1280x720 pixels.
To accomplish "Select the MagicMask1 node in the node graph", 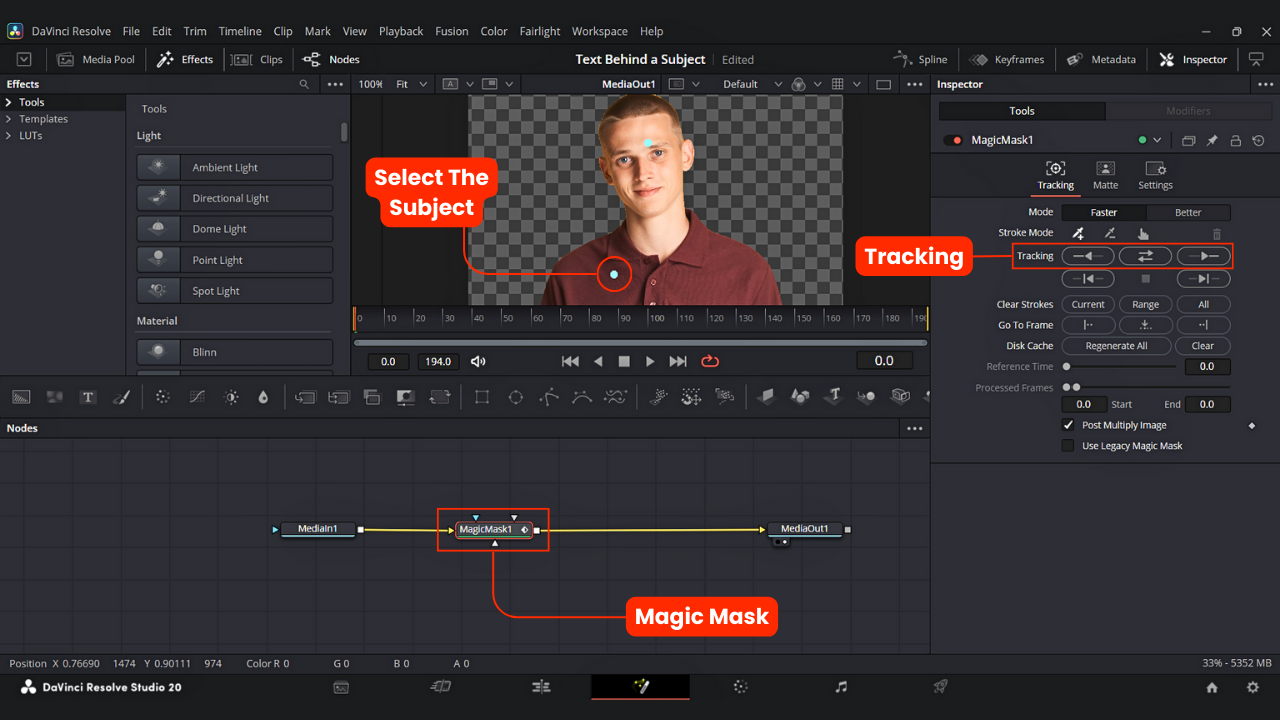I will [x=490, y=529].
